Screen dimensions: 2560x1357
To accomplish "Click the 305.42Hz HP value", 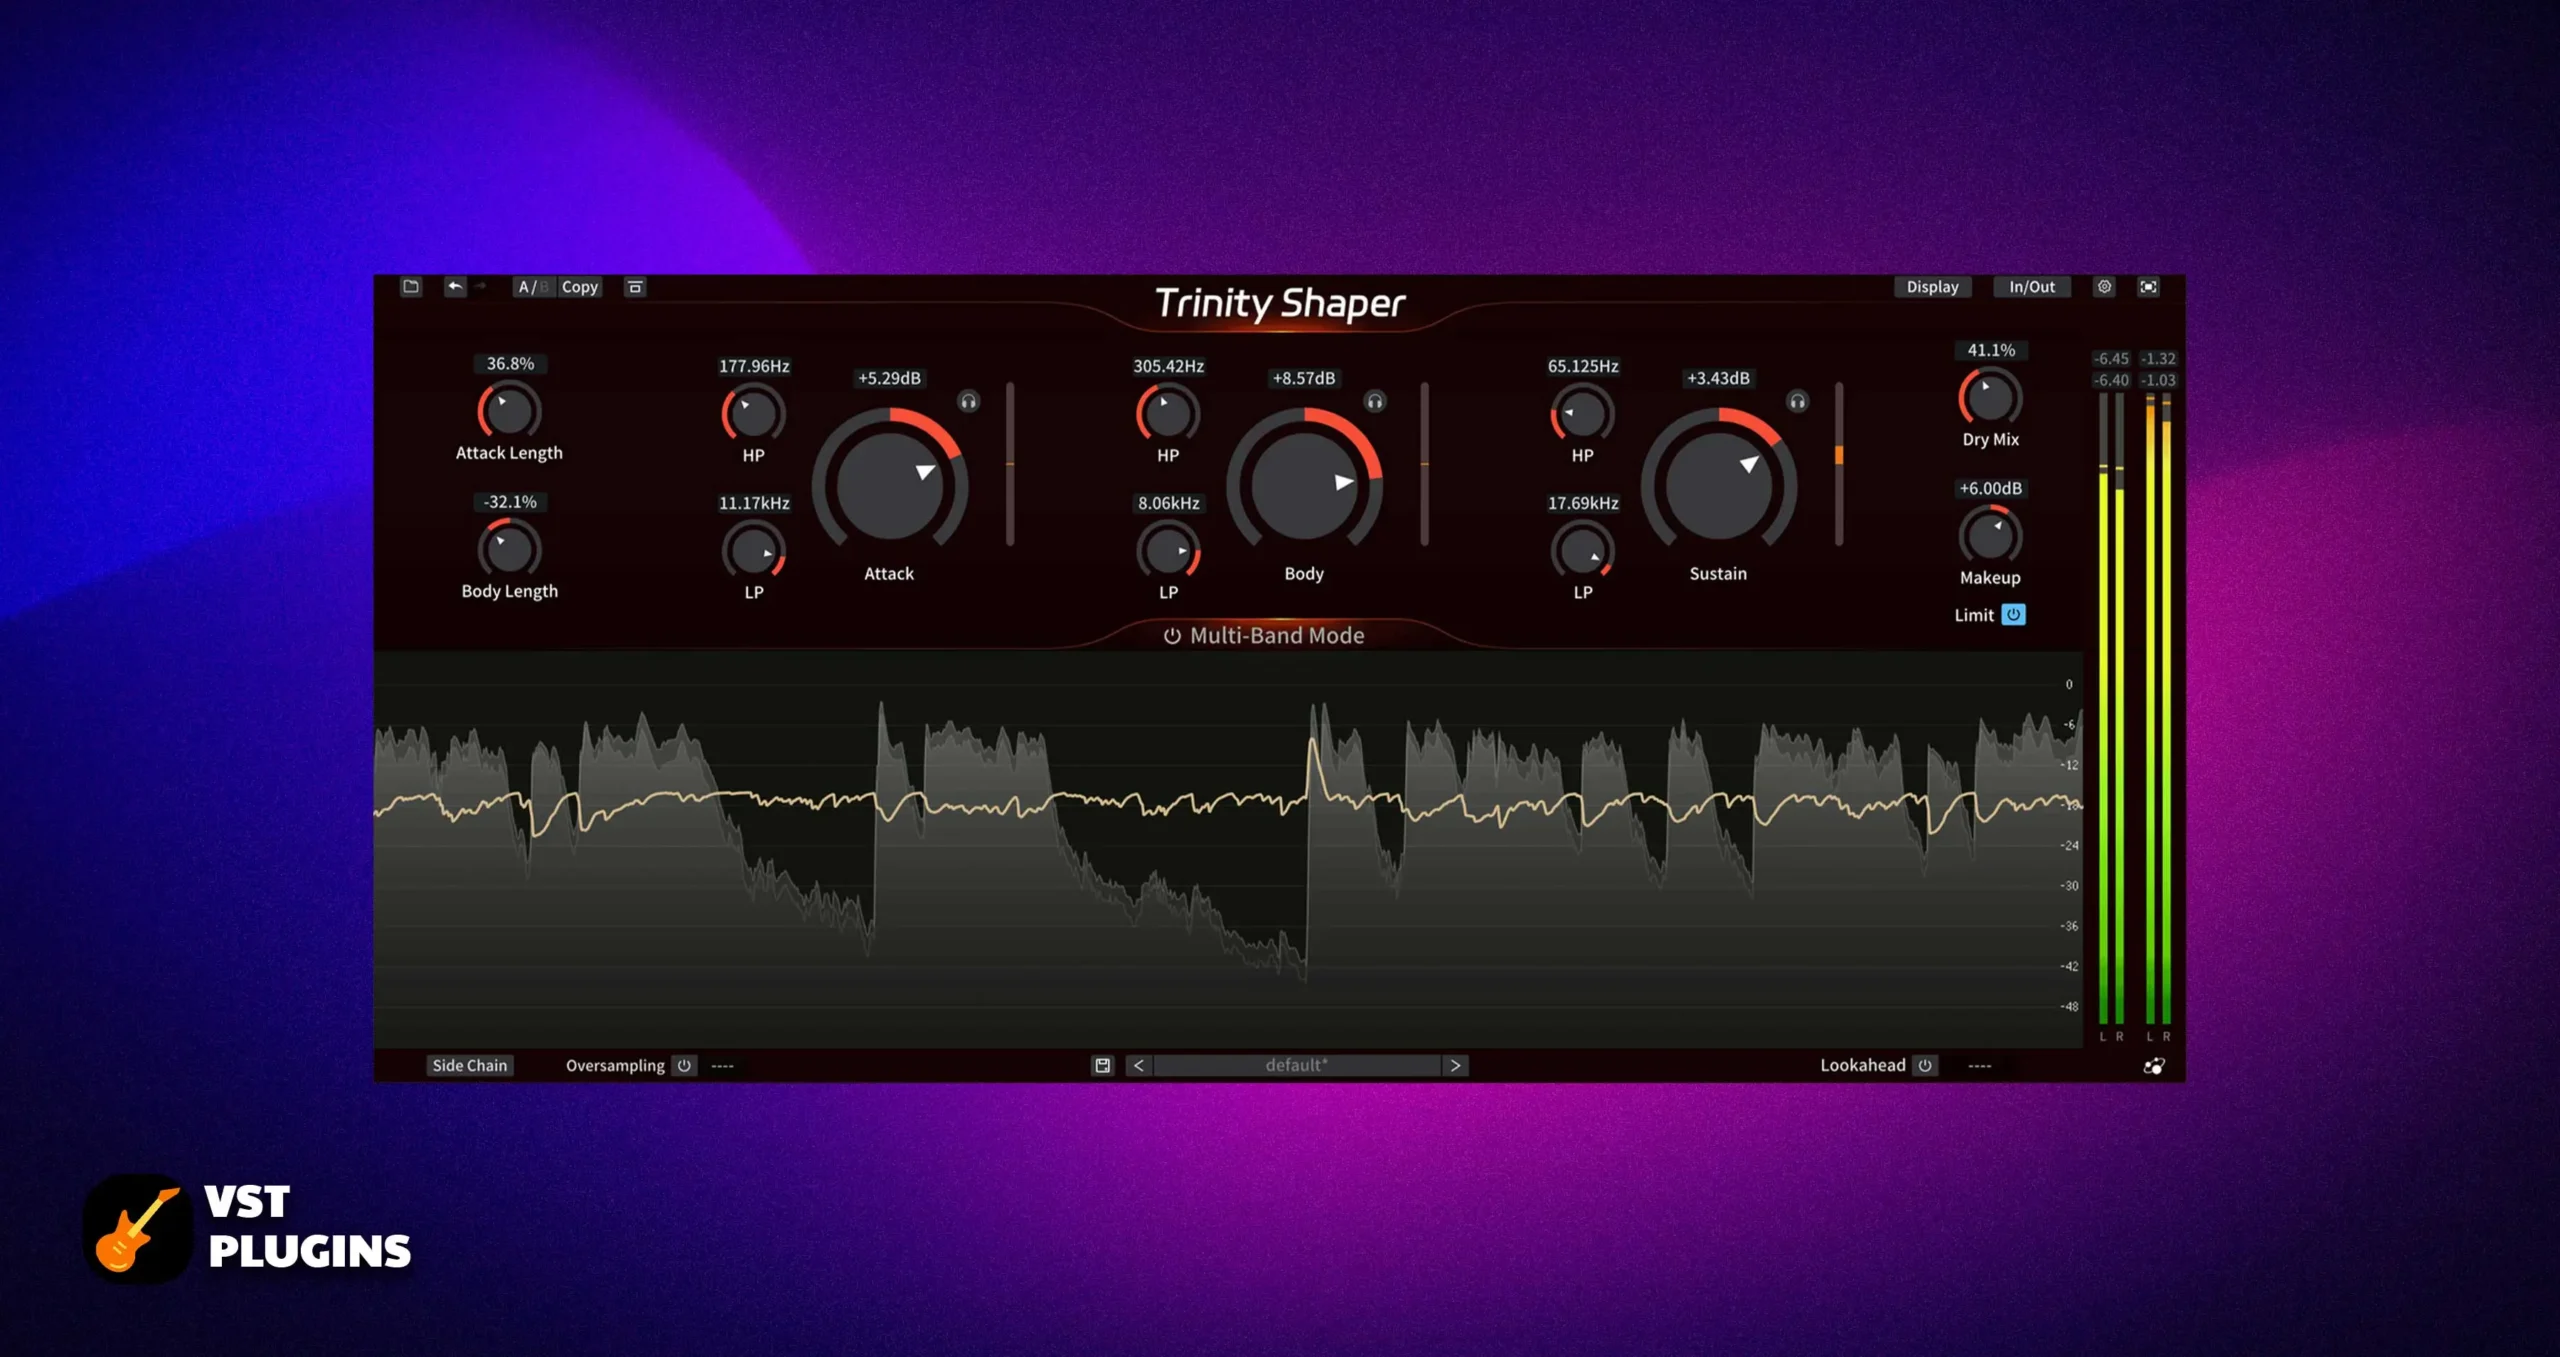I will tap(1168, 366).
